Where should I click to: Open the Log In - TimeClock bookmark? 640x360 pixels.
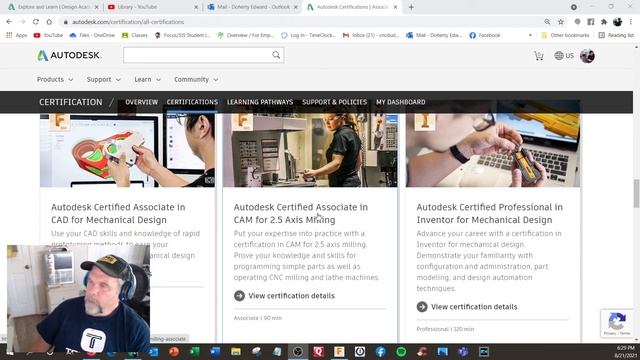[309, 36]
